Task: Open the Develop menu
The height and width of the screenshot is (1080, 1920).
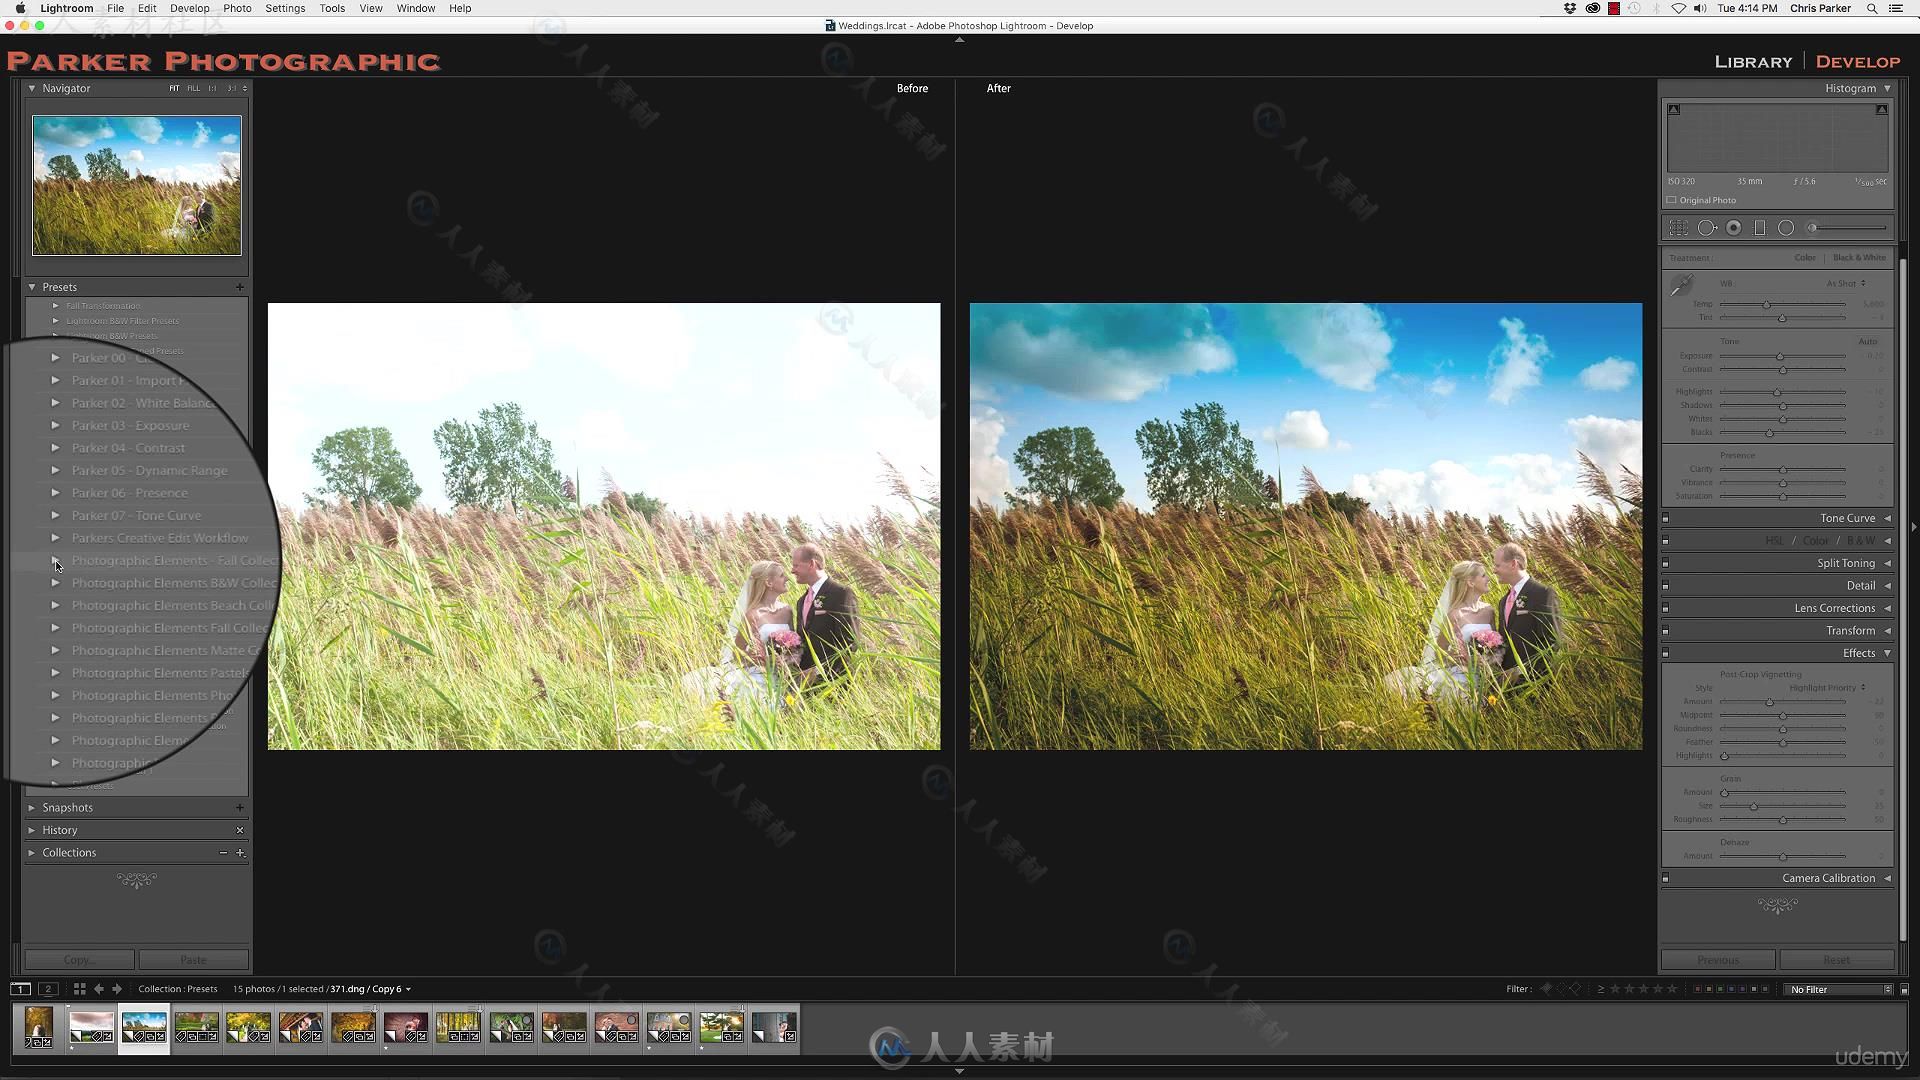Action: [190, 9]
